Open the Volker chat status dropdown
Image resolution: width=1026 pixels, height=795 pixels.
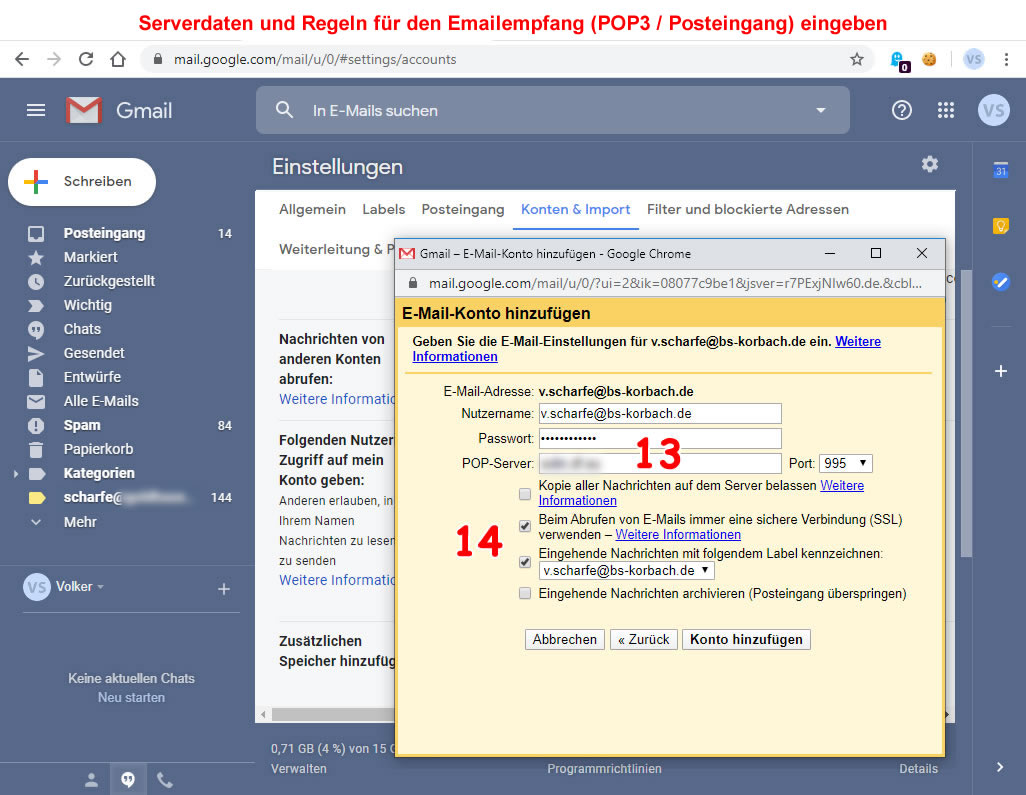[x=101, y=587]
